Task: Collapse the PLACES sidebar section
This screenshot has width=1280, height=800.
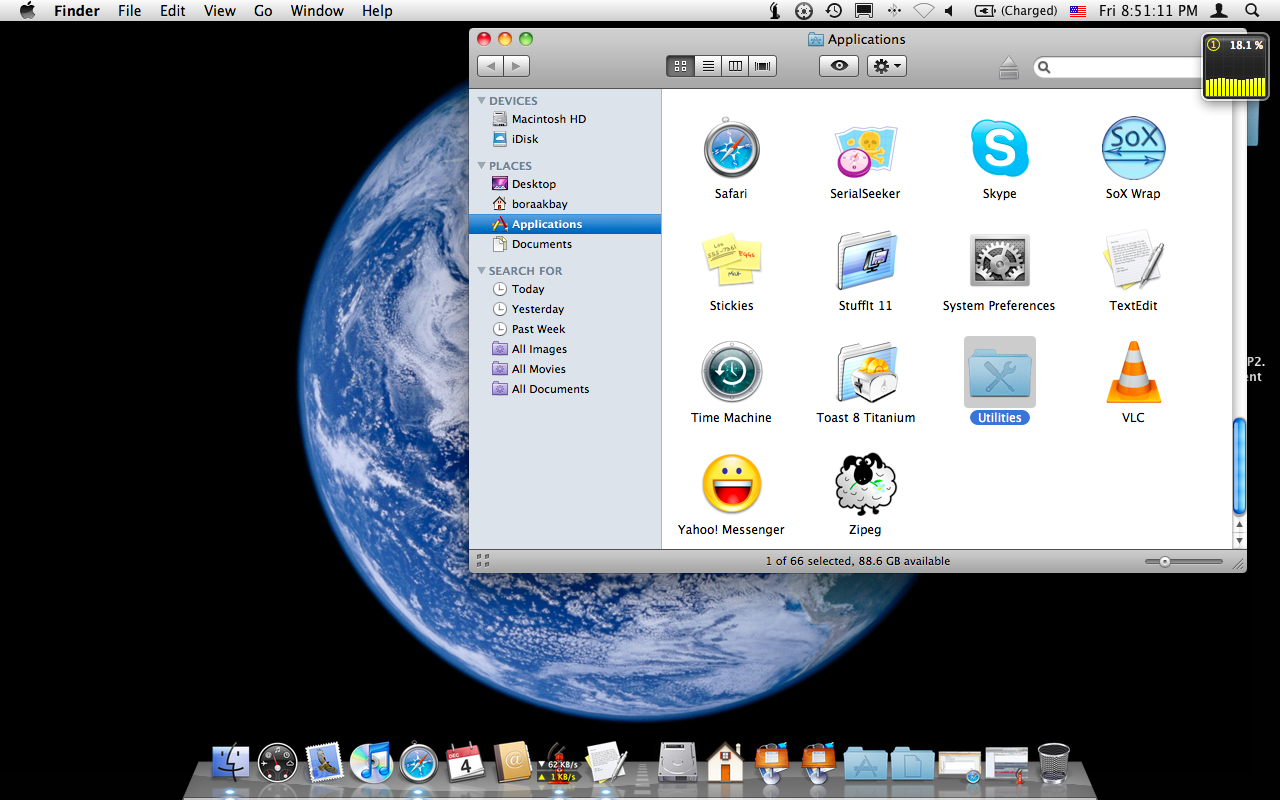Action: (482, 166)
